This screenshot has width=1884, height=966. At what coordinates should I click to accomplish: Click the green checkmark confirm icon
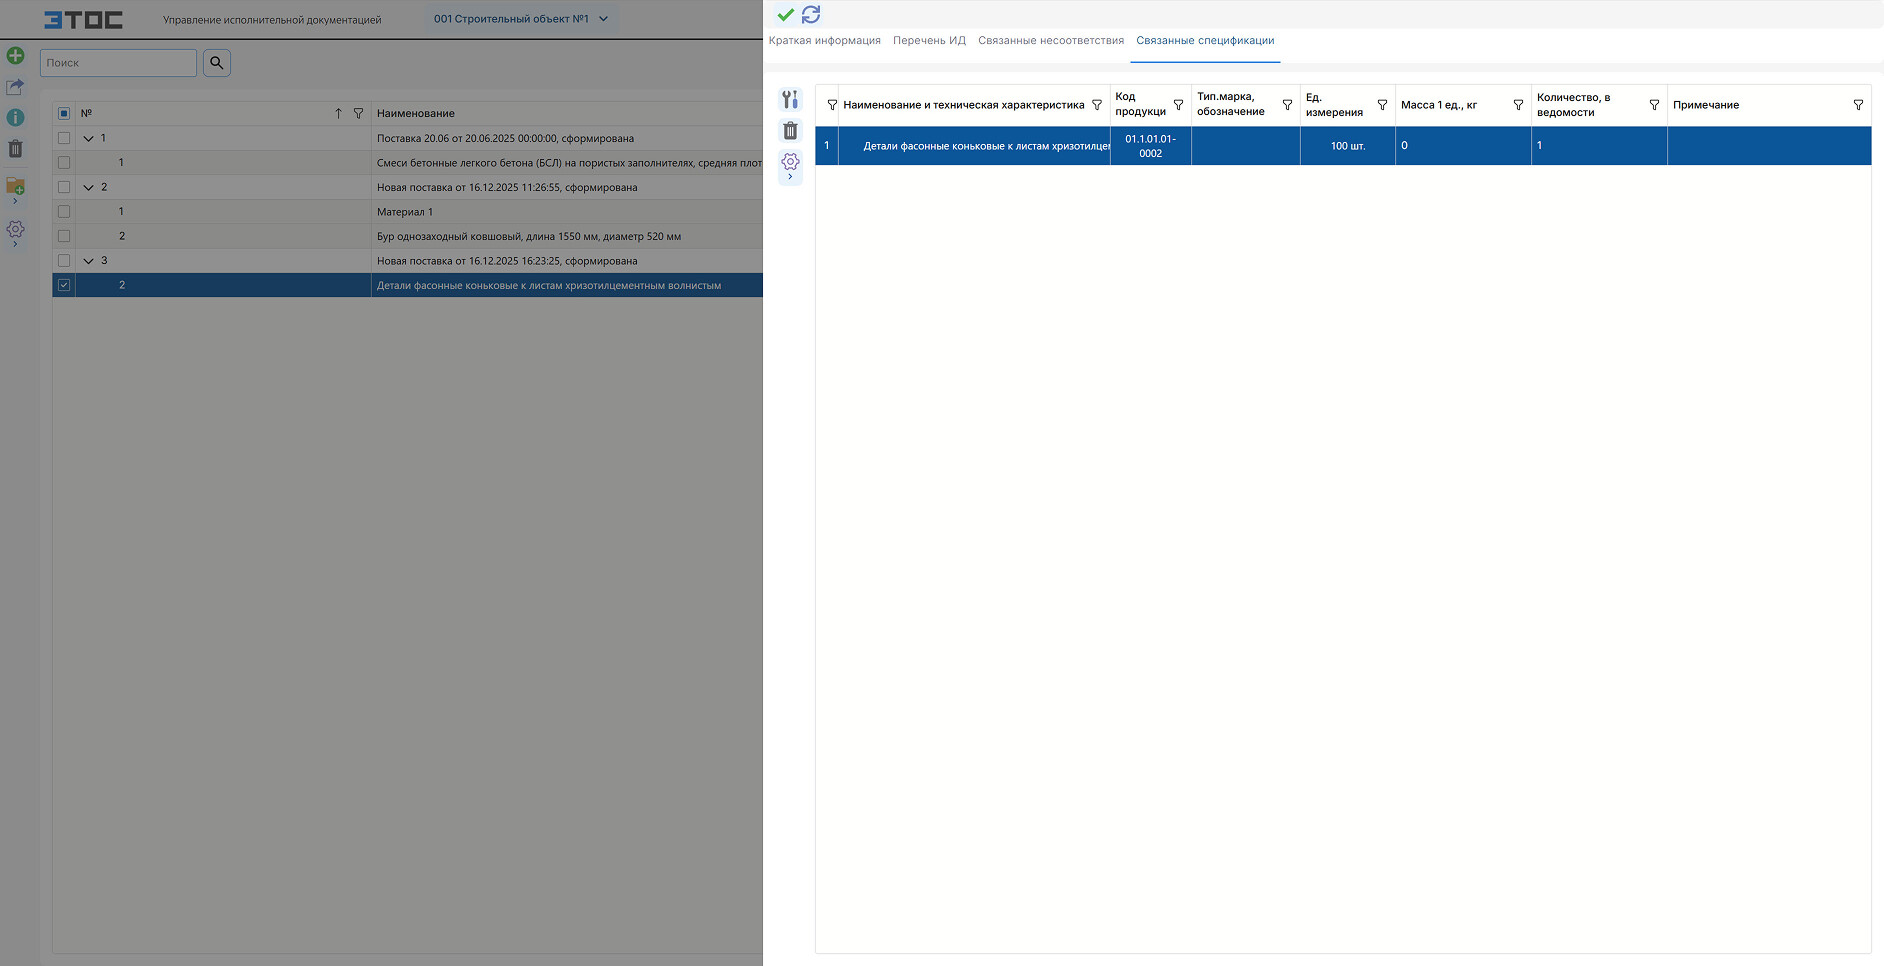coord(785,14)
